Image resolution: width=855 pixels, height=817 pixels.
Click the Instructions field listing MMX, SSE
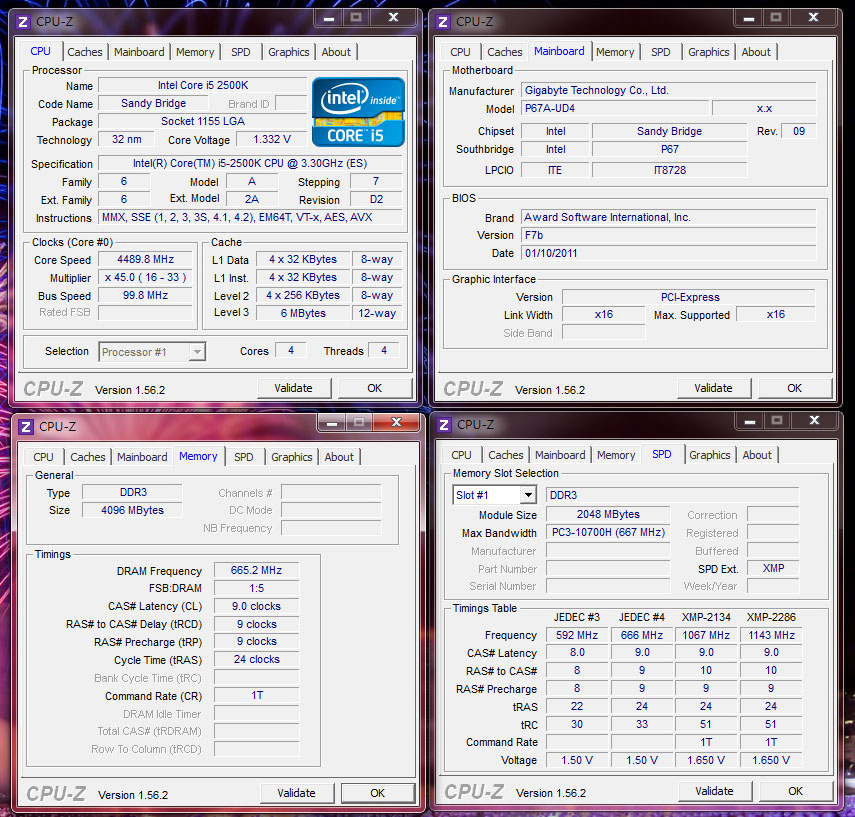(251, 217)
